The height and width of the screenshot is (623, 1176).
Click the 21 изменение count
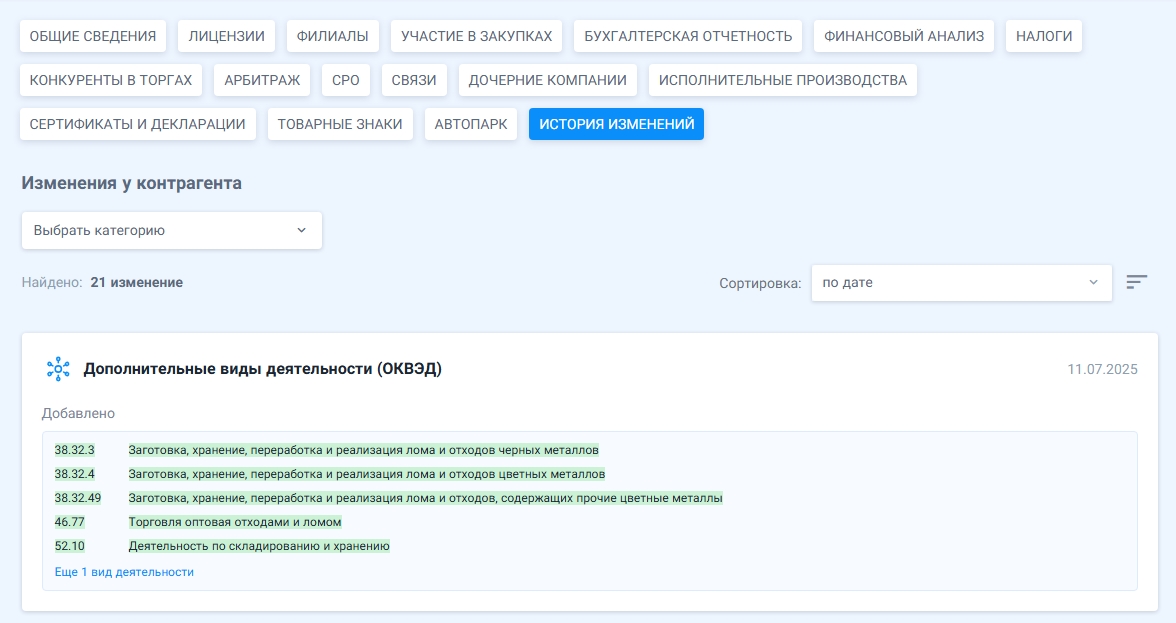[x=136, y=283]
